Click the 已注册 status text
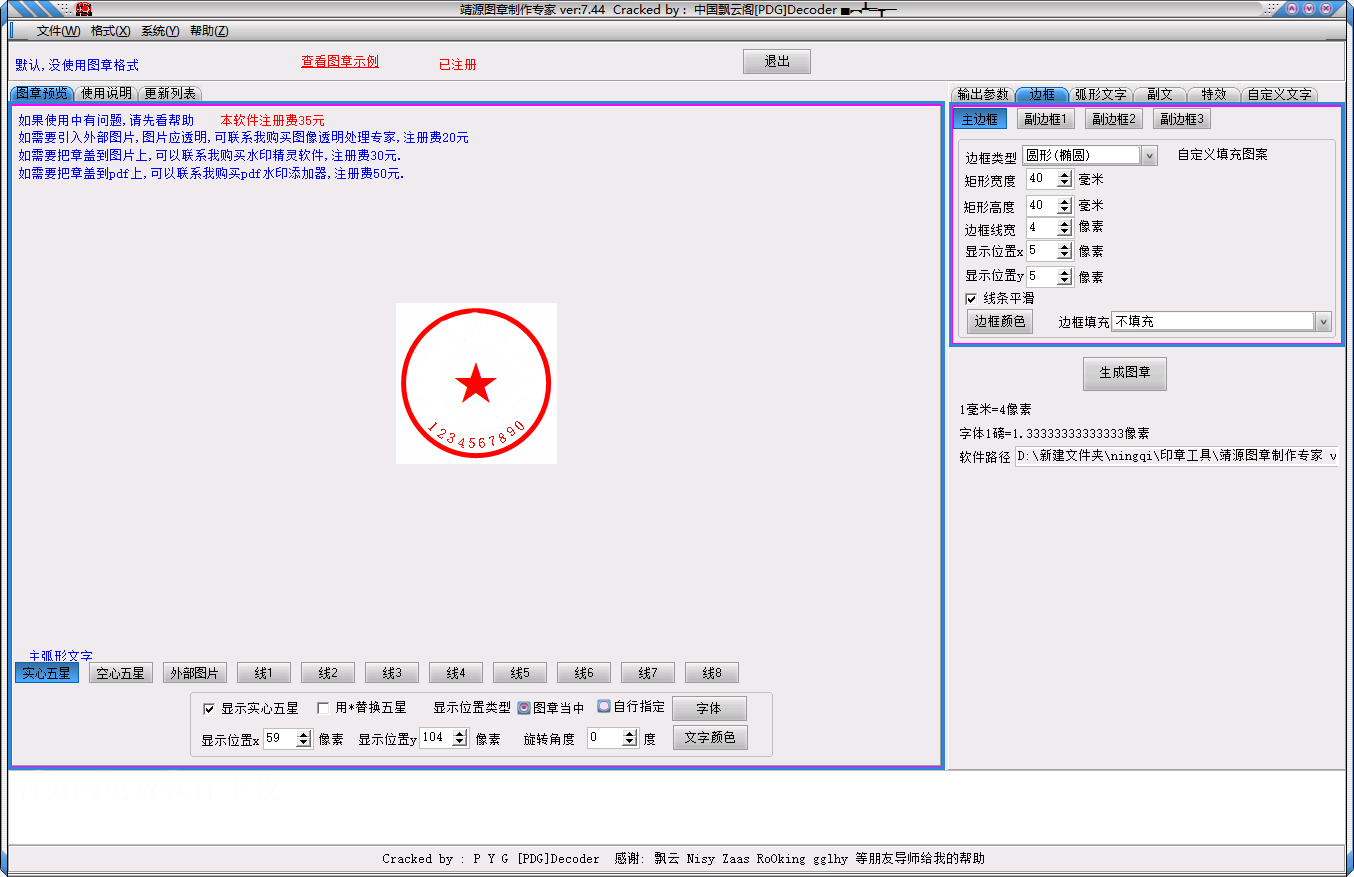This screenshot has height=877, width=1354. [458, 65]
